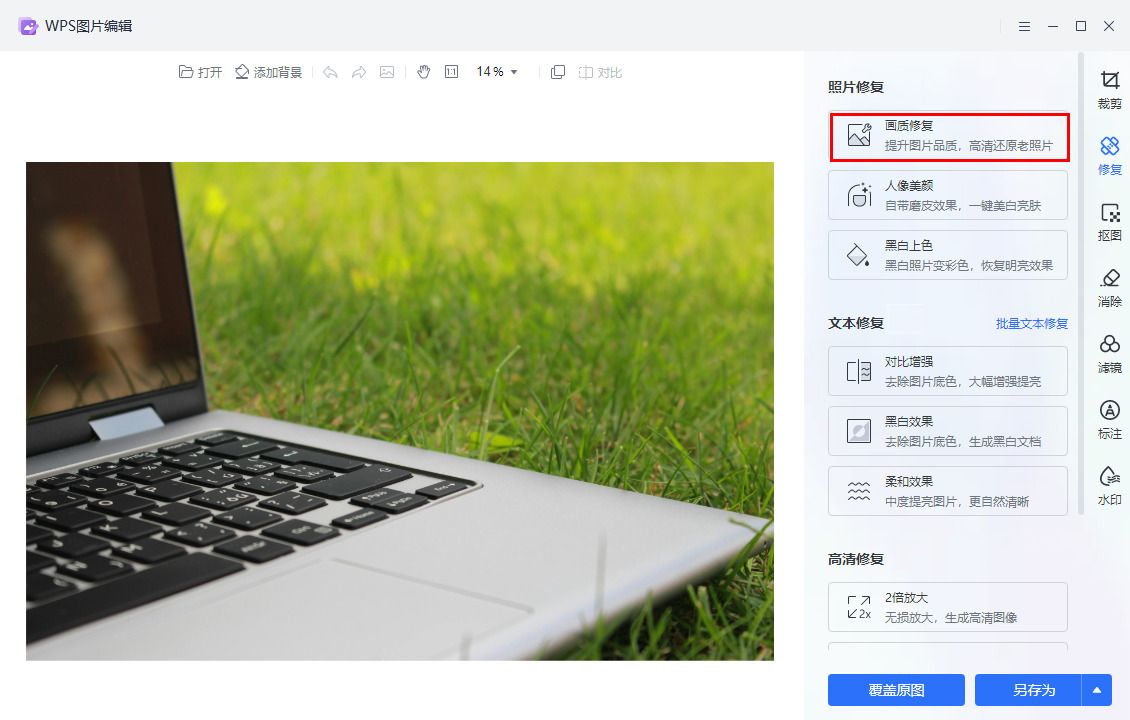Toggle the 对比 compare view
Screen dimensions: 1130x720
click(x=600, y=72)
